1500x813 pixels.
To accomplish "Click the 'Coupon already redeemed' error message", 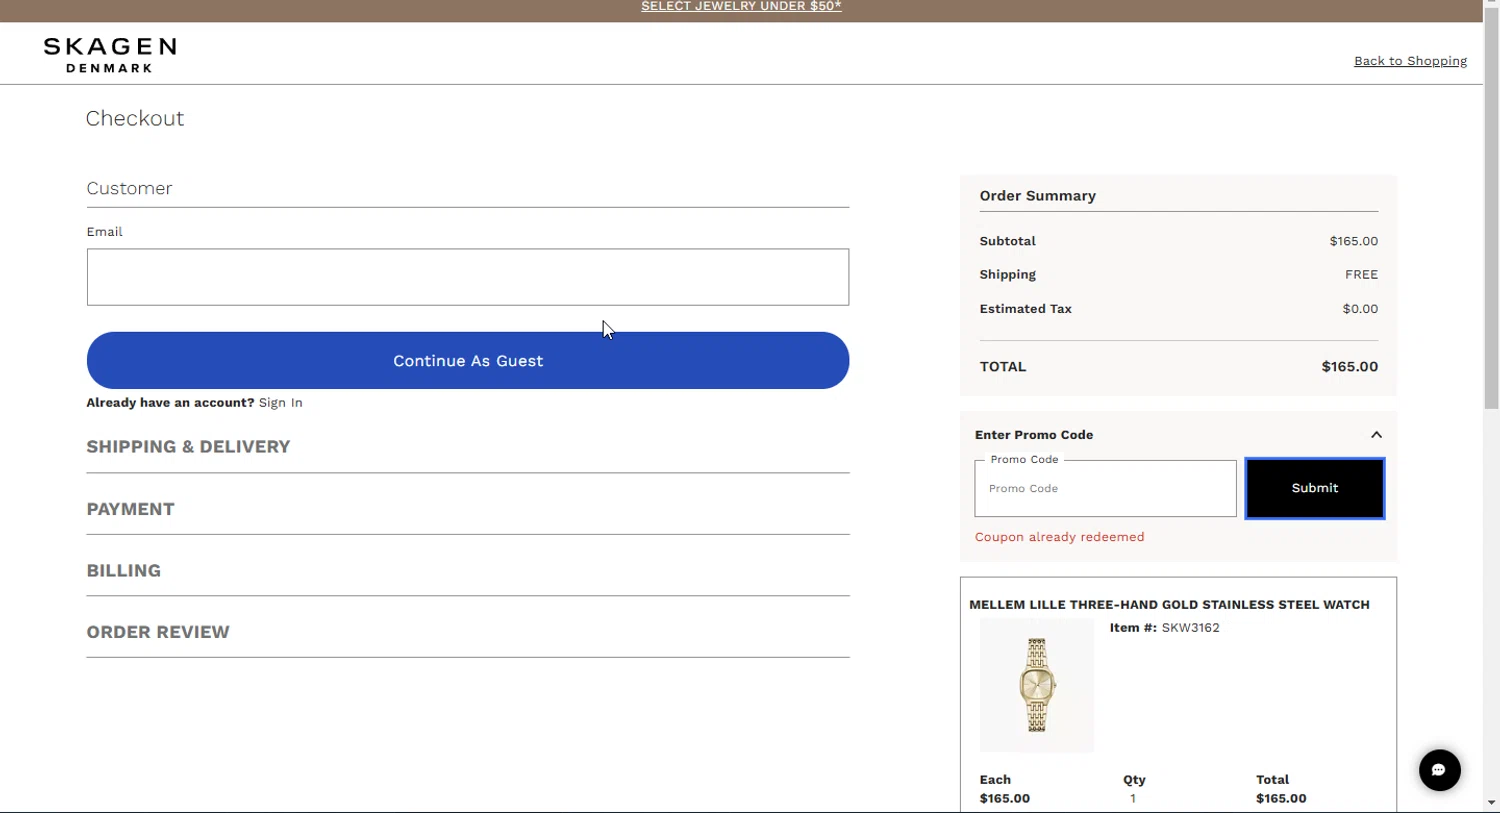I will click(1059, 537).
